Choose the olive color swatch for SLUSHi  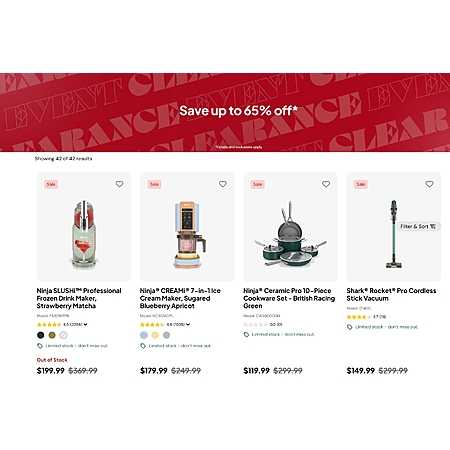click(52, 335)
